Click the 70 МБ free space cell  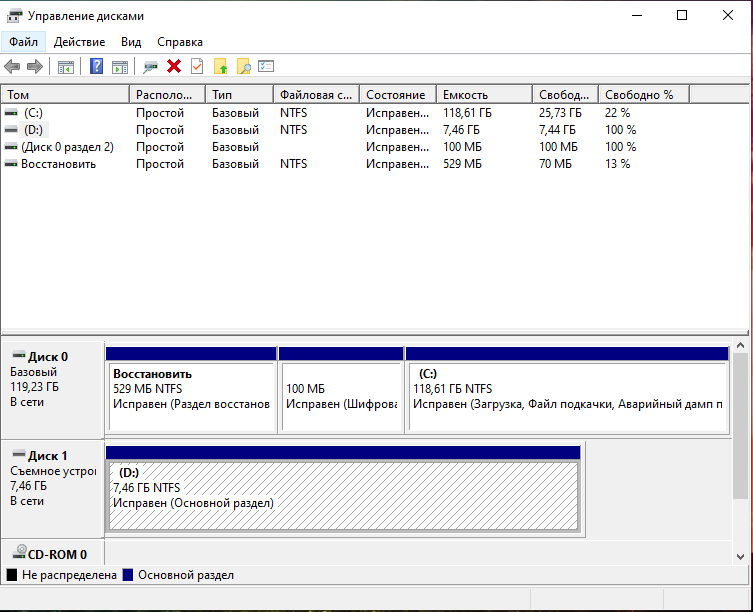555,164
